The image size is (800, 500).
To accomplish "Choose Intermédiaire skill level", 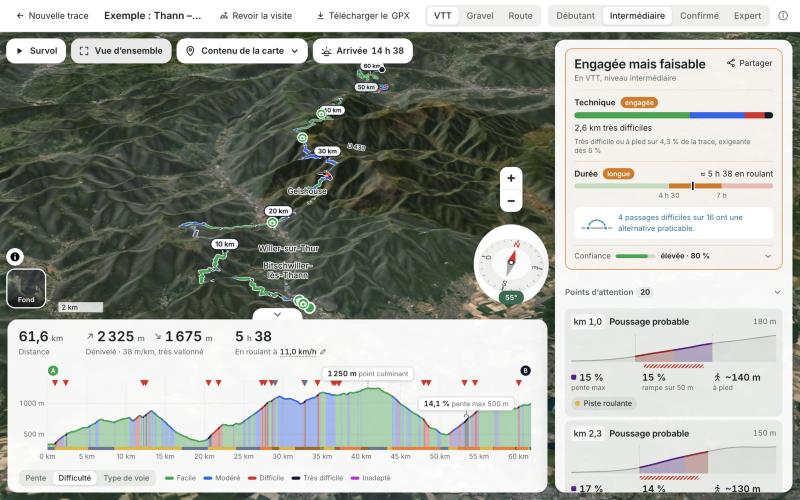I will point(637,16).
